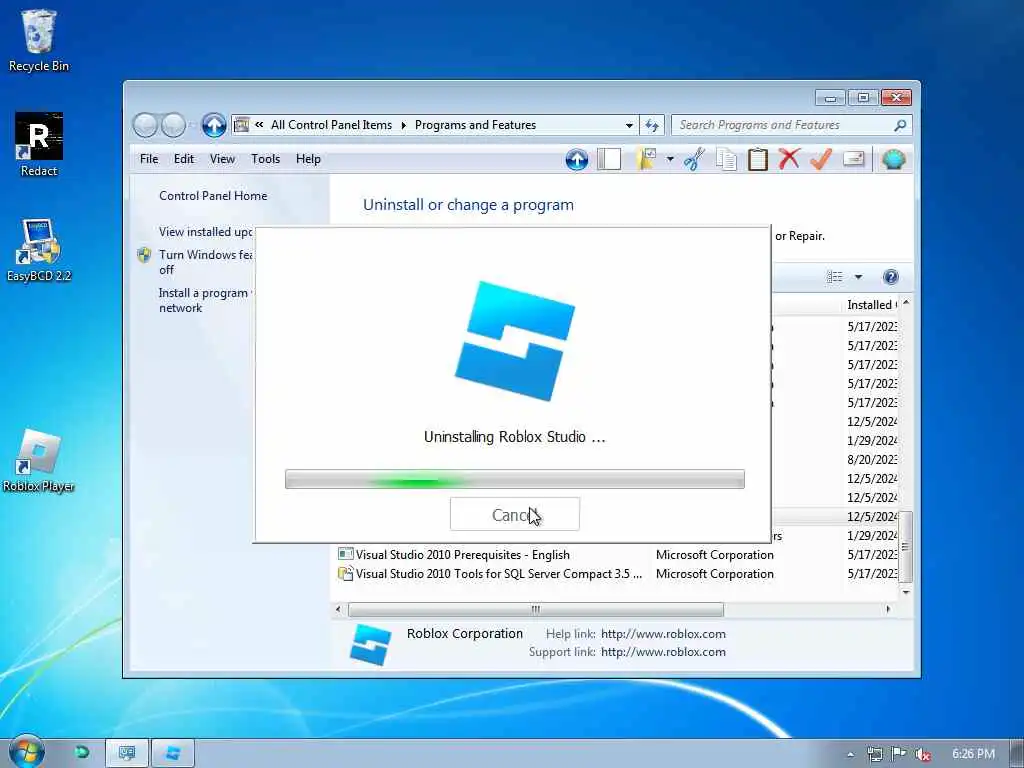Click the Classic Shell settings icon

coord(893,159)
